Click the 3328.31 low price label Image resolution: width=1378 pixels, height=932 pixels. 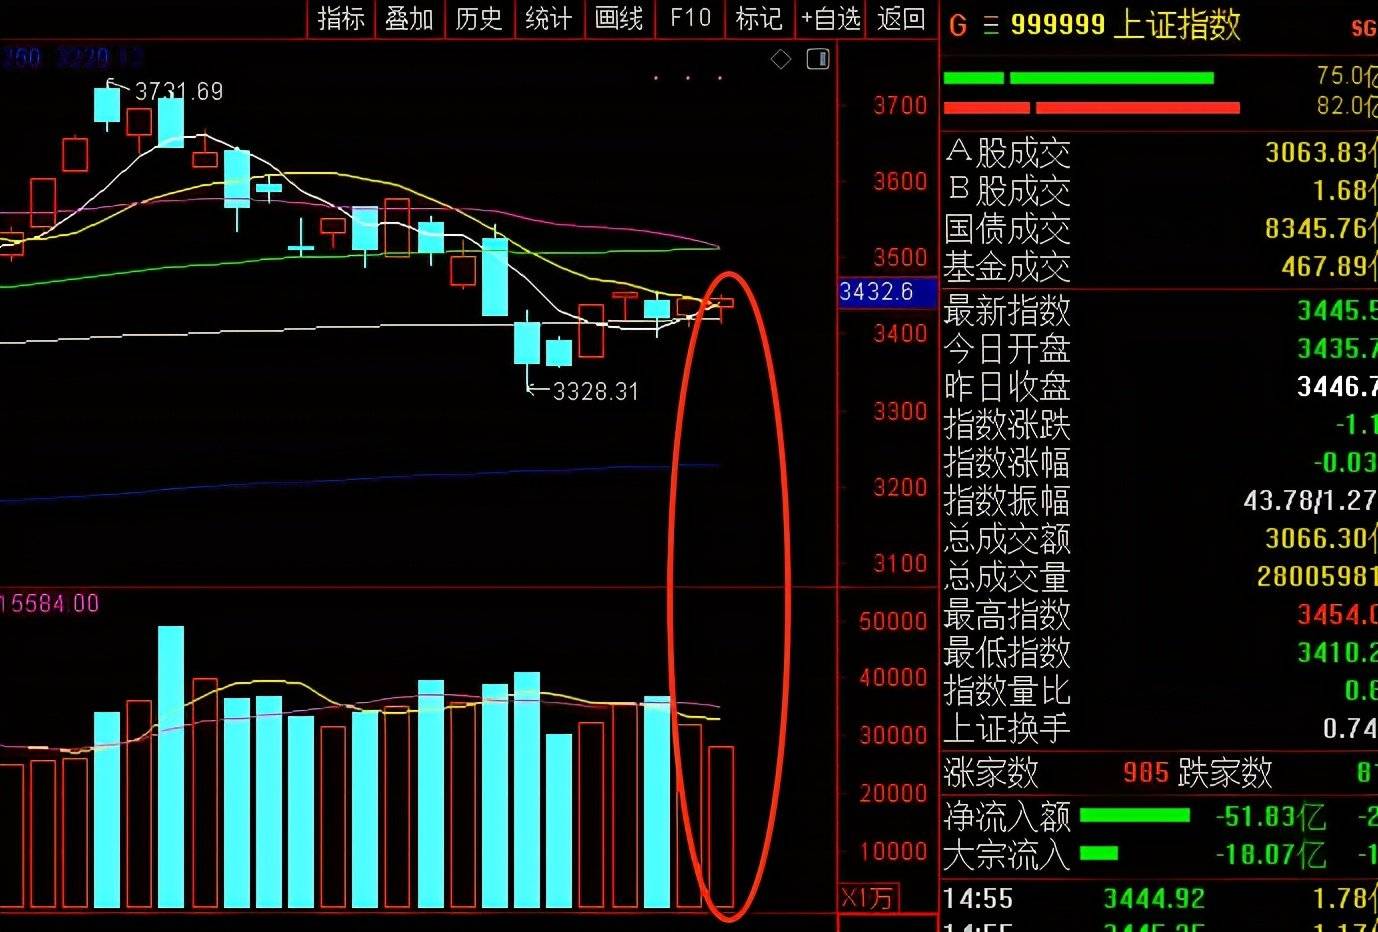(595, 391)
